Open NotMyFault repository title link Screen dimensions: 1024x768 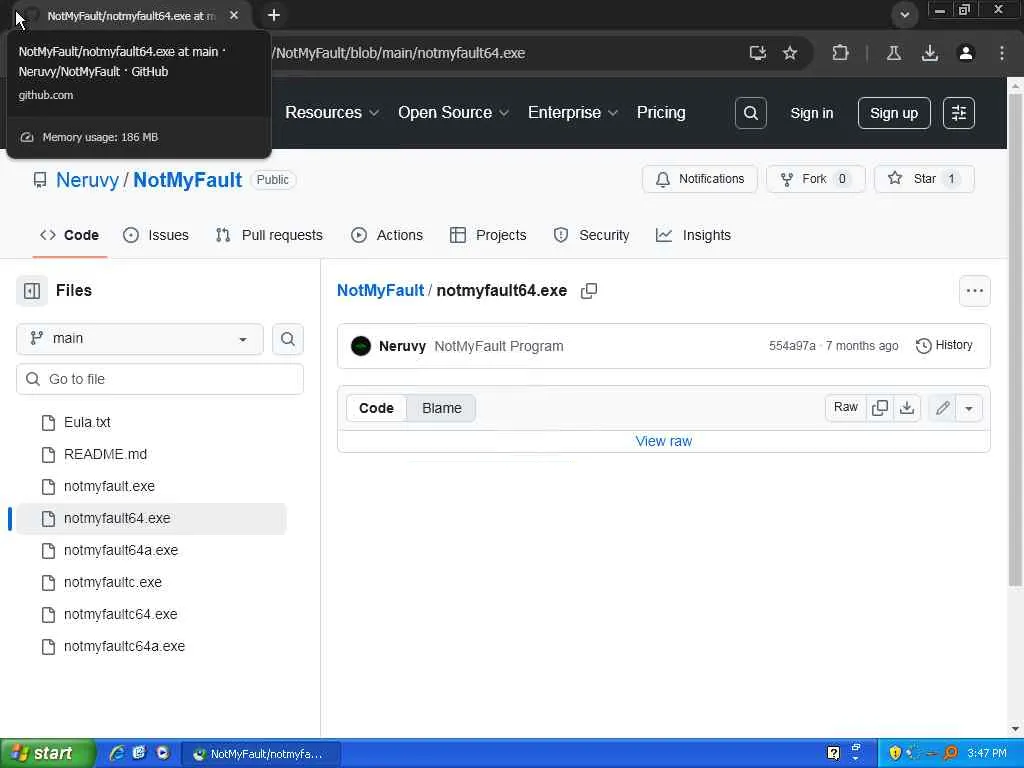coord(187,180)
